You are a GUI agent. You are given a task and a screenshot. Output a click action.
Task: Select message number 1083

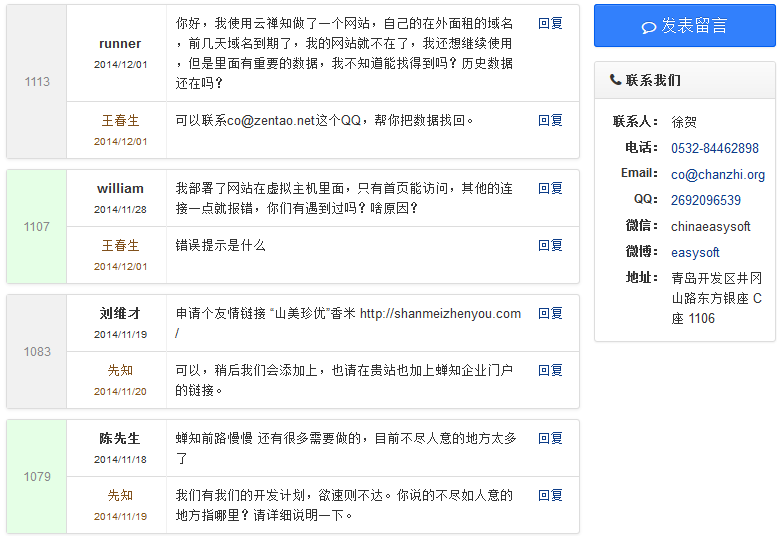pyautogui.click(x=37, y=352)
